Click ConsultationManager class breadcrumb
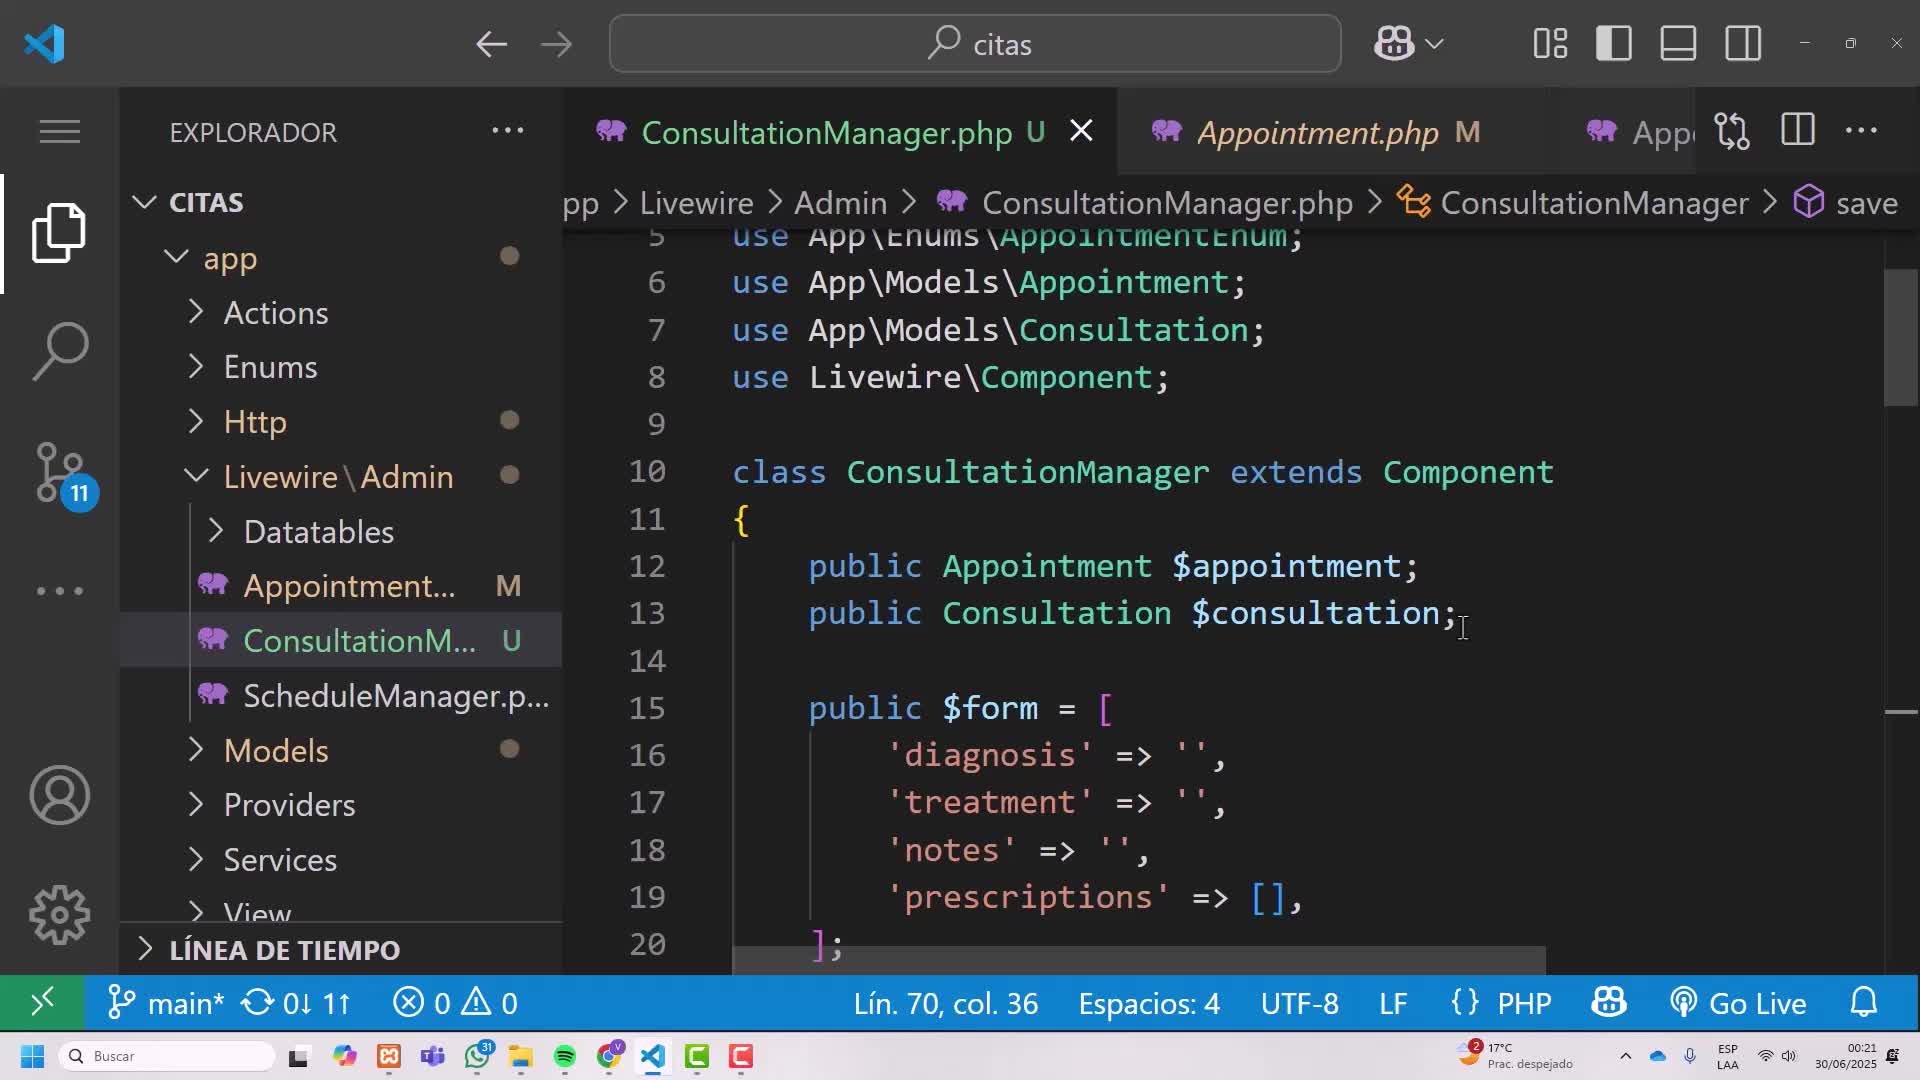The width and height of the screenshot is (1920, 1080). point(1594,203)
